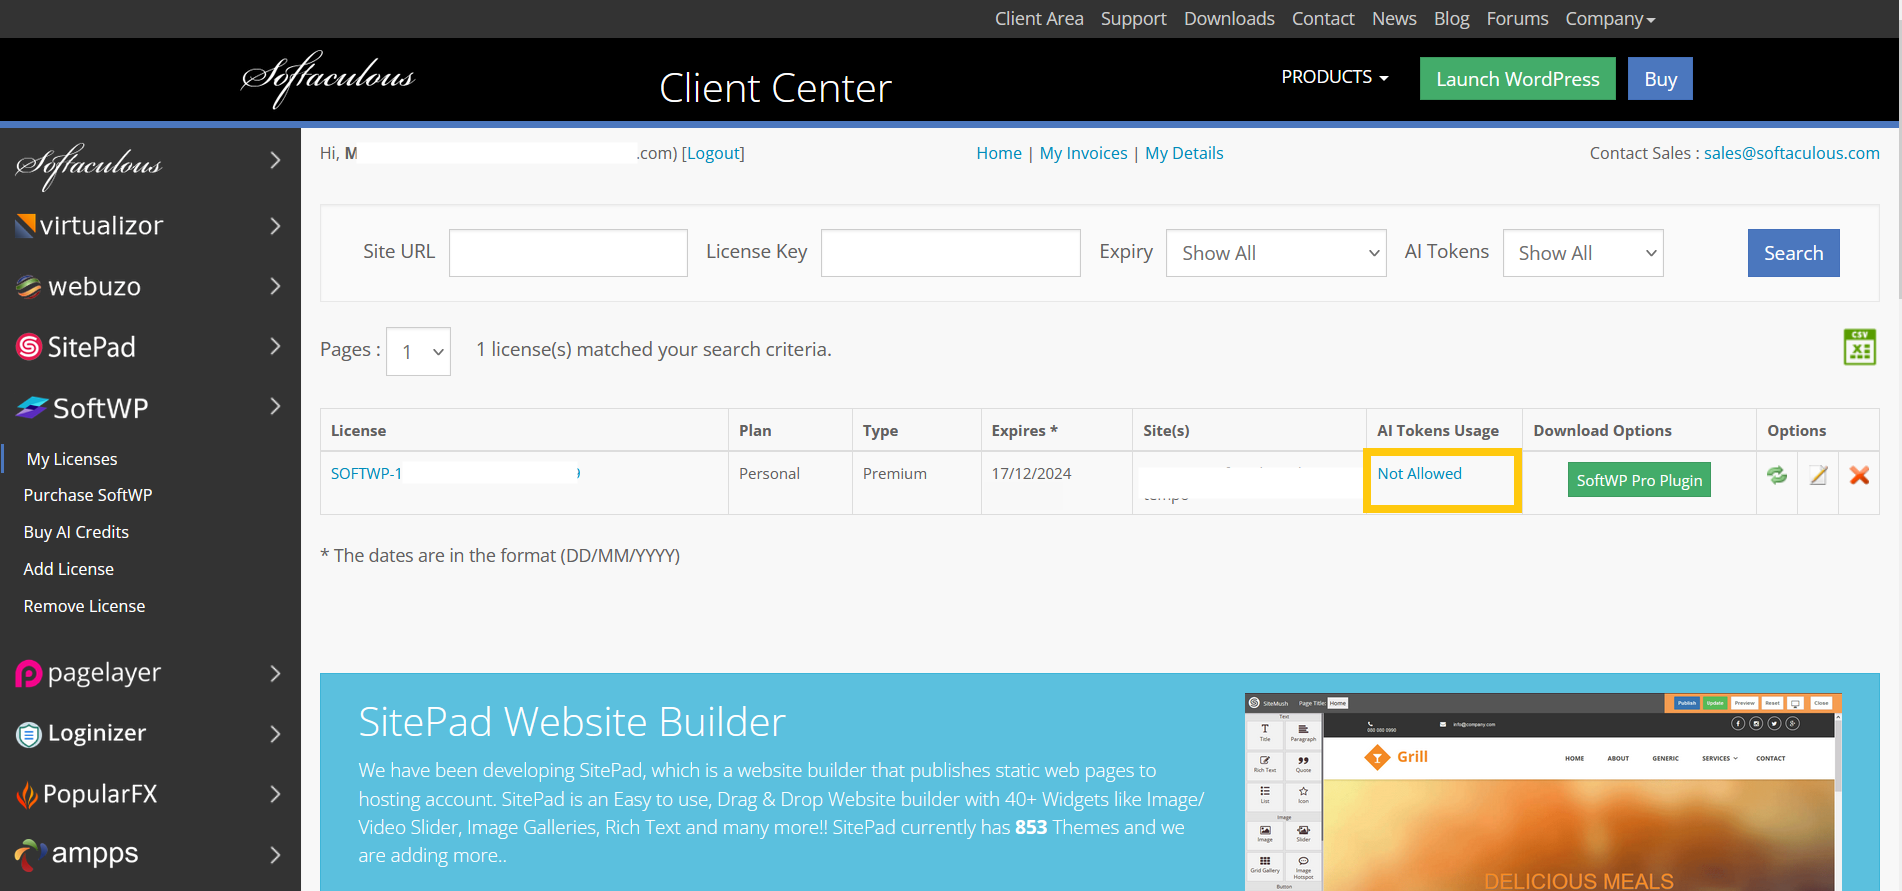
Task: Click the Webuzo logo icon in sidebar
Action: click(x=28, y=287)
